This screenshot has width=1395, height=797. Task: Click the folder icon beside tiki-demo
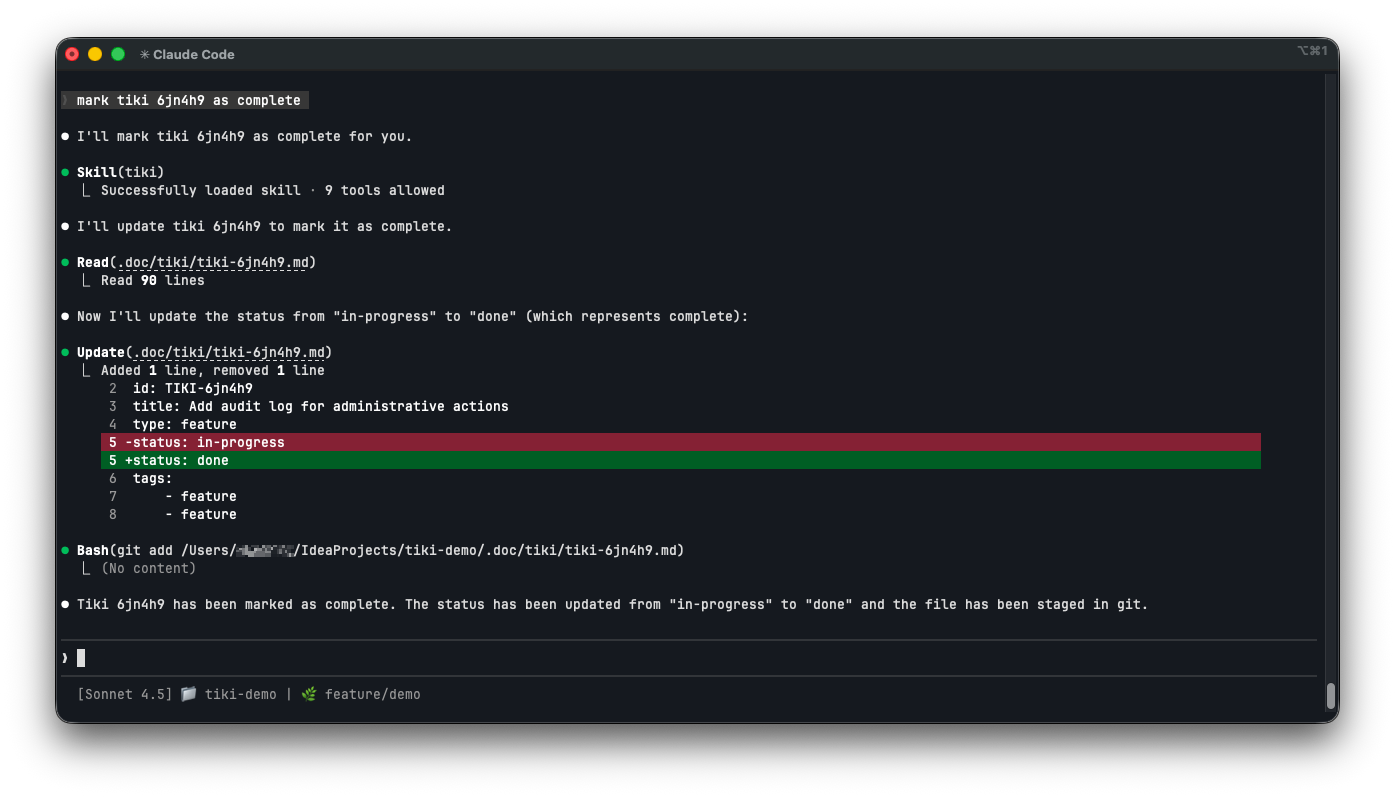coord(189,694)
